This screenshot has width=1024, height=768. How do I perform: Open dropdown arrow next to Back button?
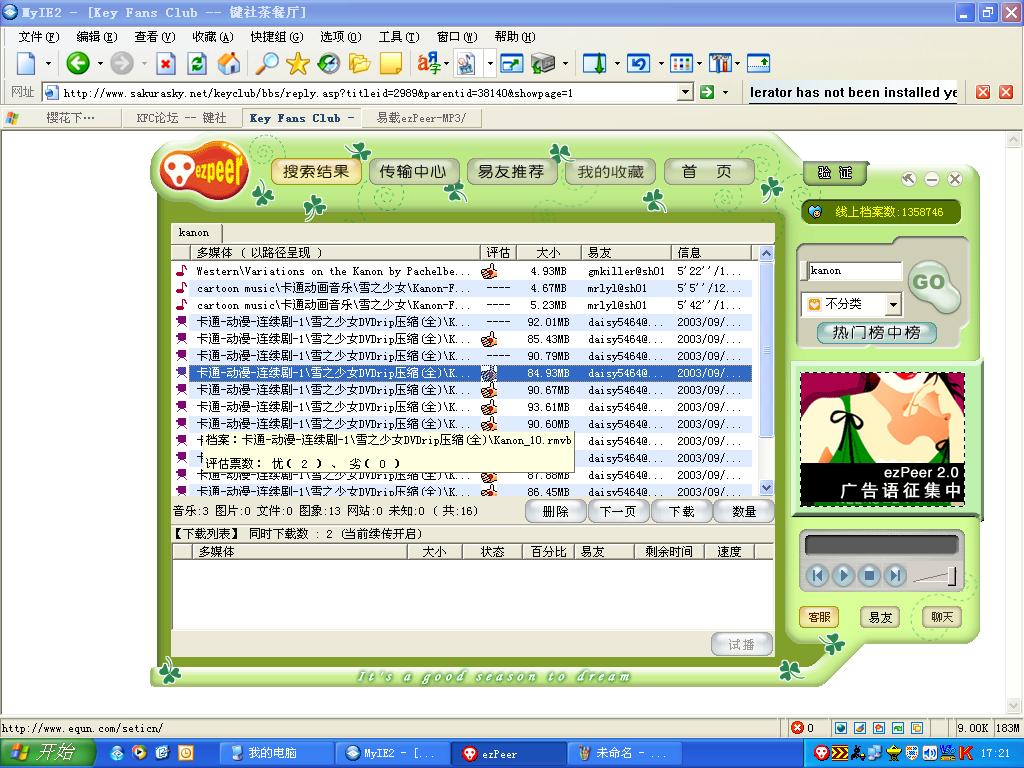(x=100, y=64)
